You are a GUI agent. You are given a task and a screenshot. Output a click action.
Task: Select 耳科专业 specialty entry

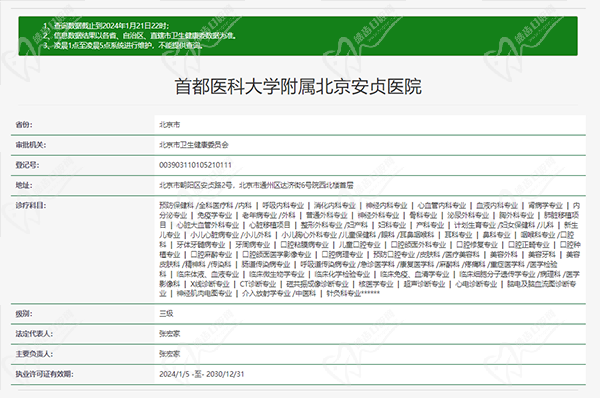point(458,235)
